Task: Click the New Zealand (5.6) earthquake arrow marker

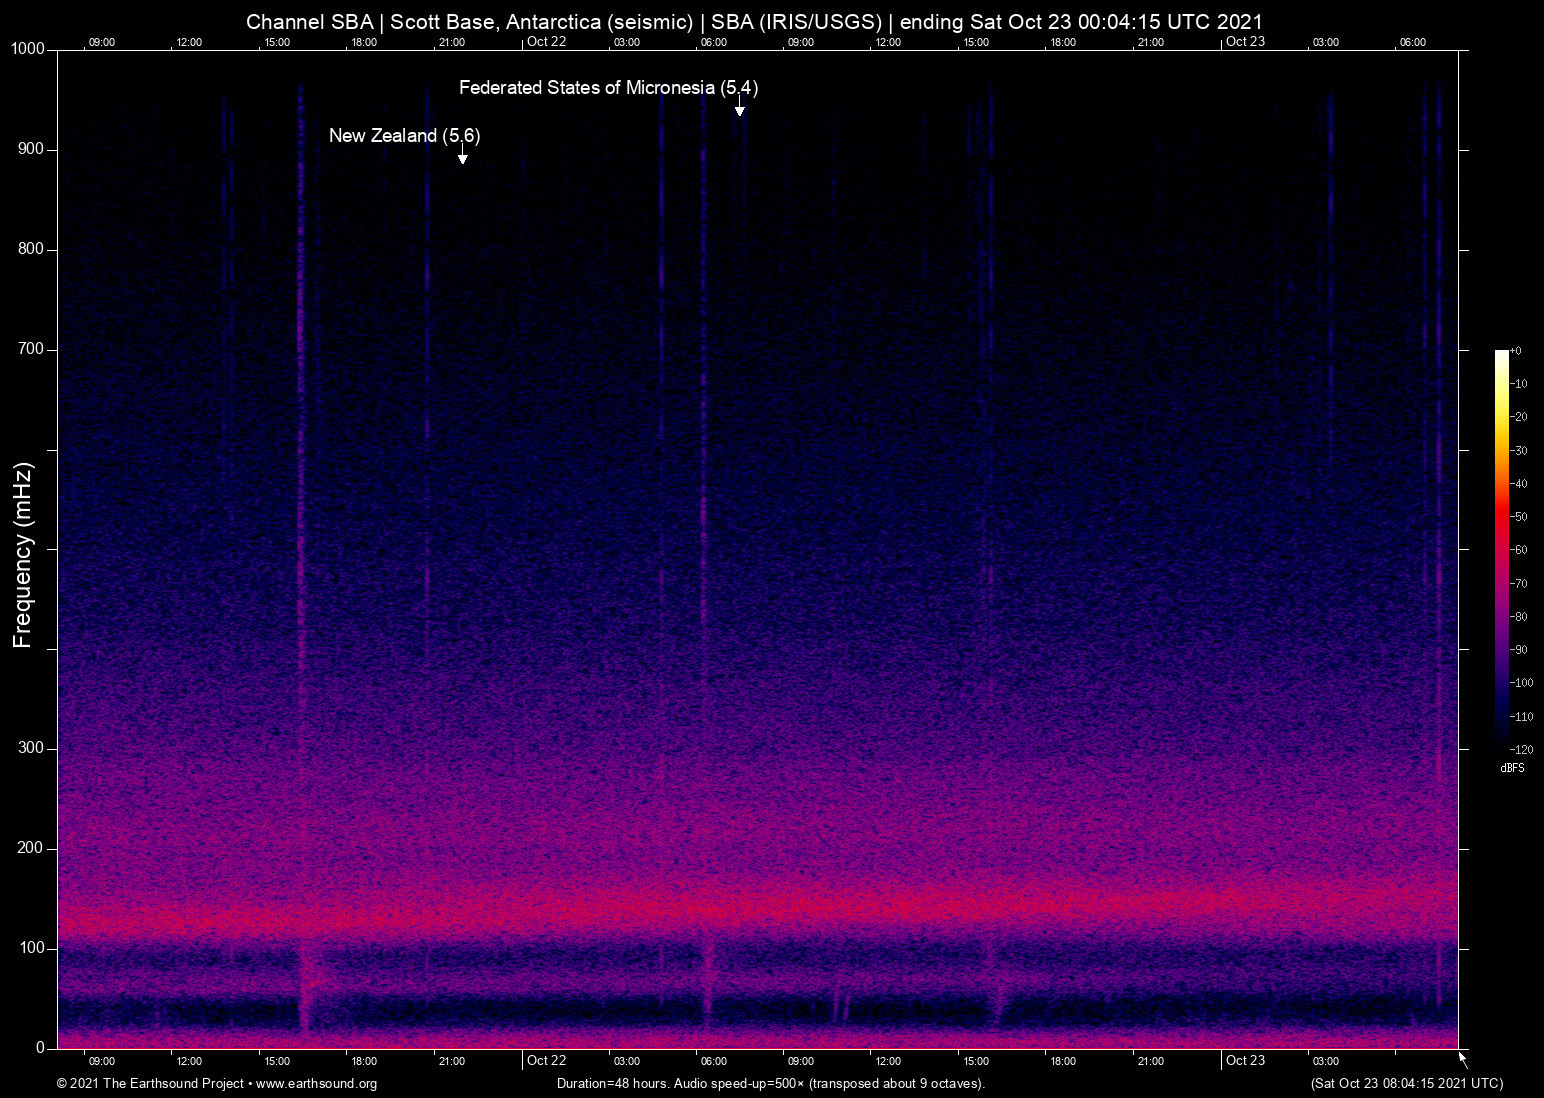Action: (x=462, y=156)
